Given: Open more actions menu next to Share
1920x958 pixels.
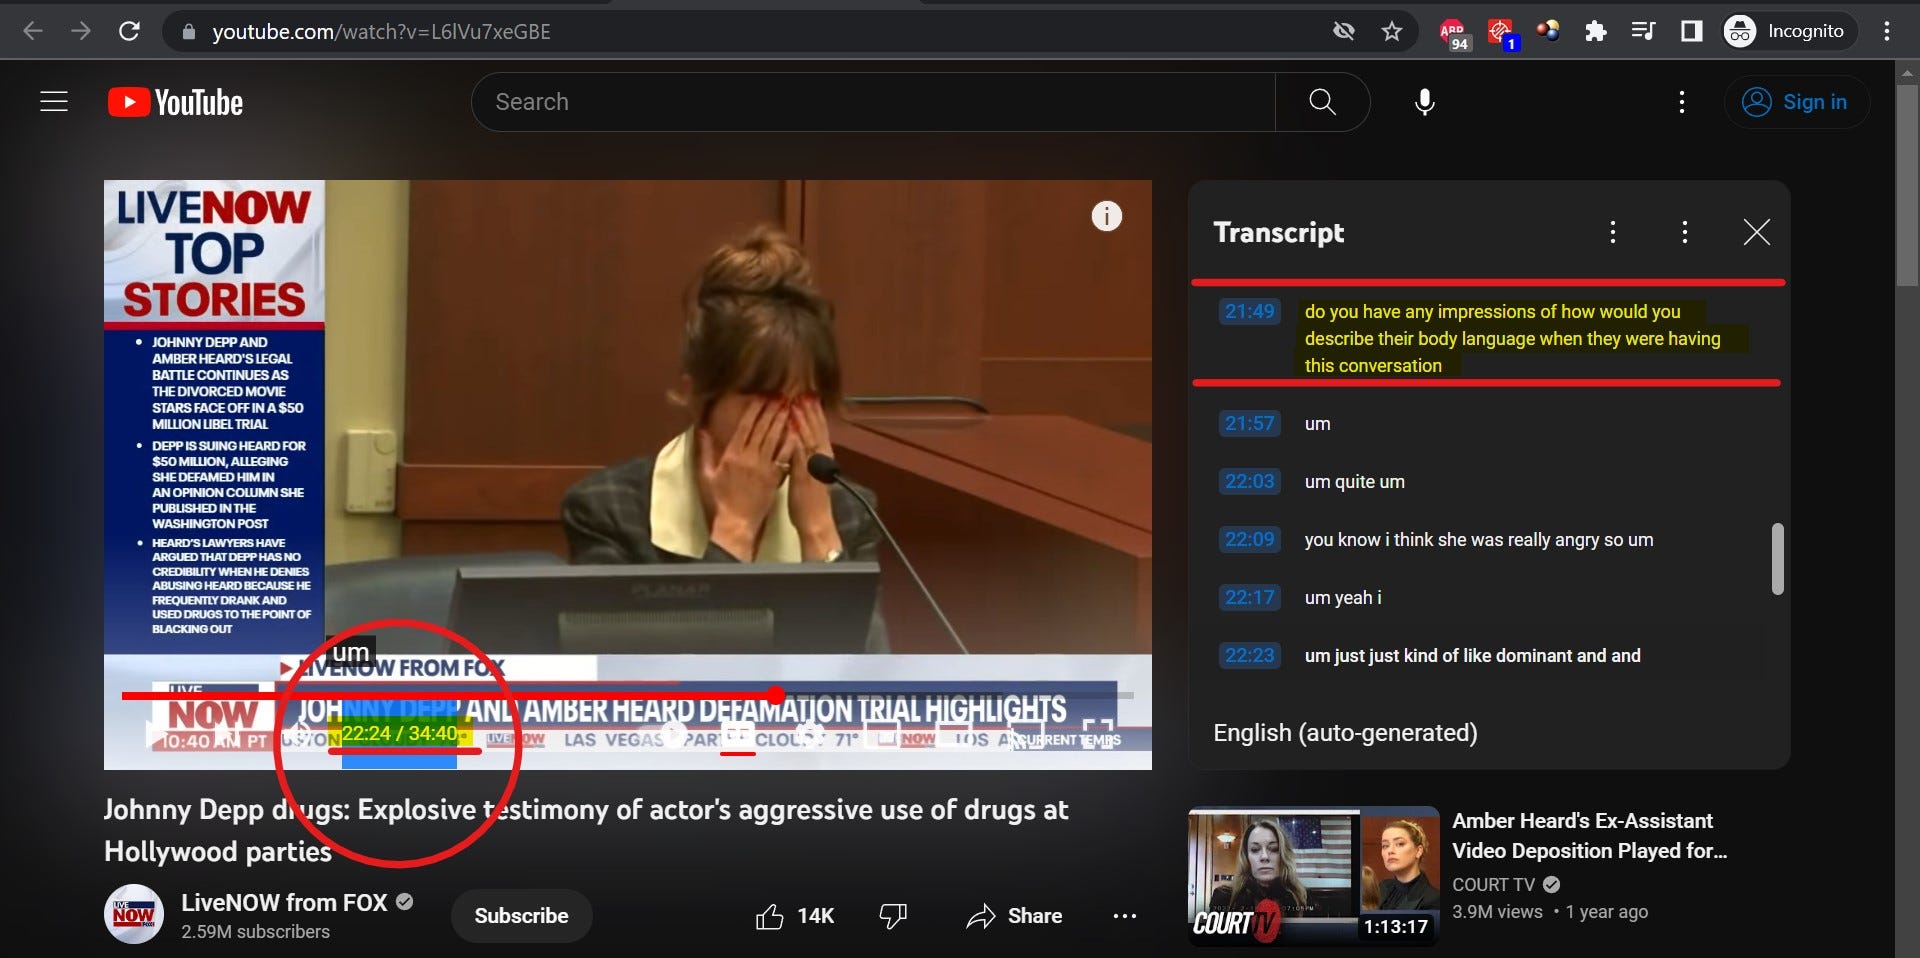Looking at the screenshot, I should point(1125,916).
